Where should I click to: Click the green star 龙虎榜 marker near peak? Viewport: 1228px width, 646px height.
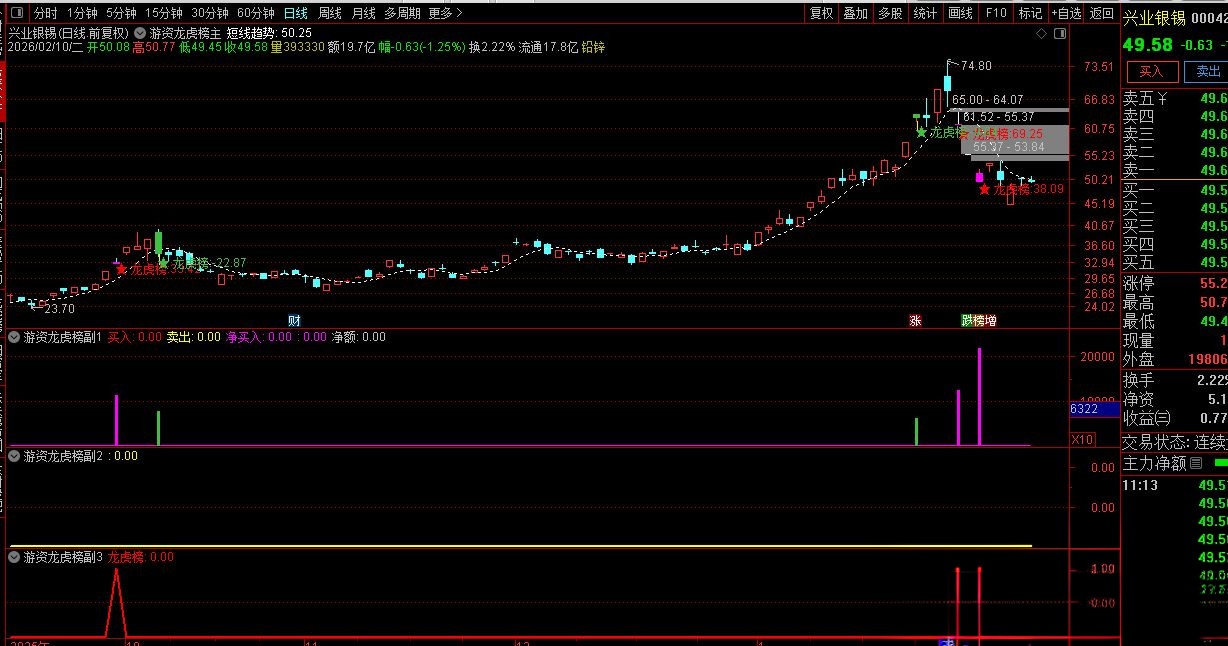(921, 132)
